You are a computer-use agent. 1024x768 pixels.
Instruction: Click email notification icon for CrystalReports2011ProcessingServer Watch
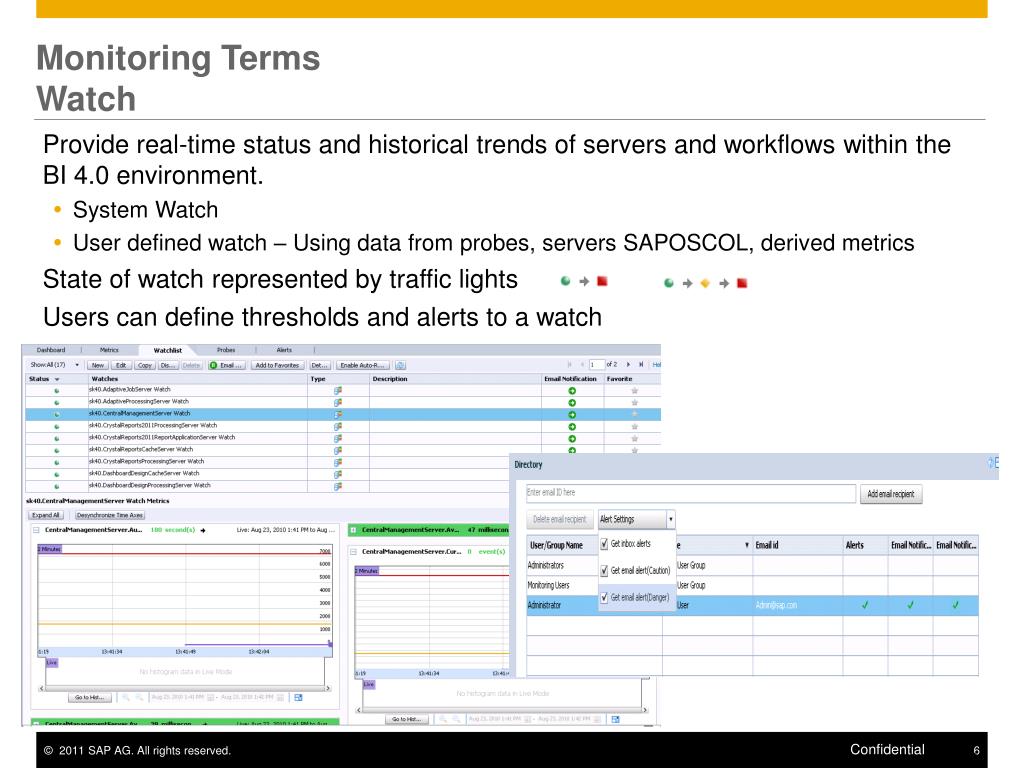572,426
